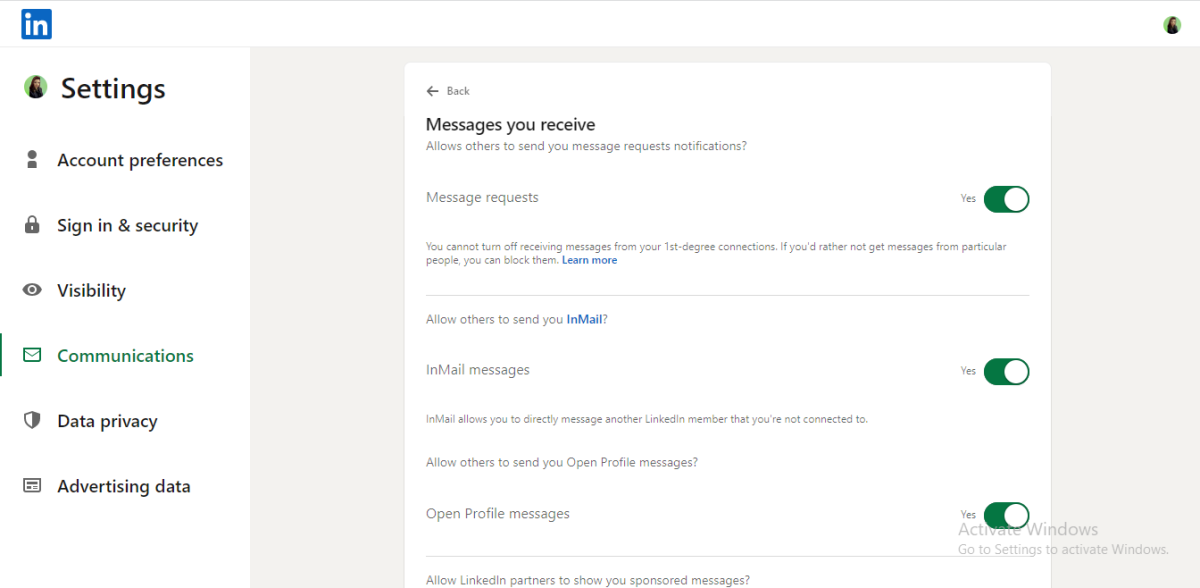The height and width of the screenshot is (588, 1200).
Task: Click the envelope icon beside Communications
Action: (x=33, y=355)
